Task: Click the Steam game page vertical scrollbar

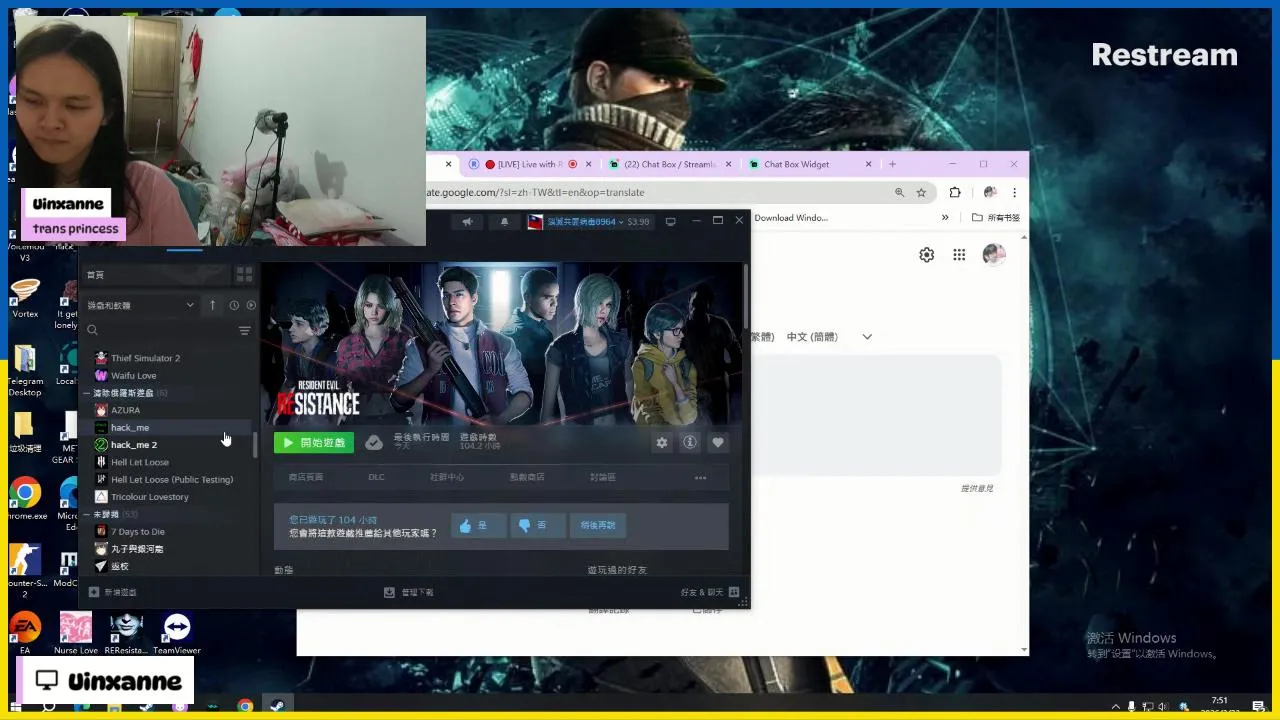Action: click(x=746, y=297)
